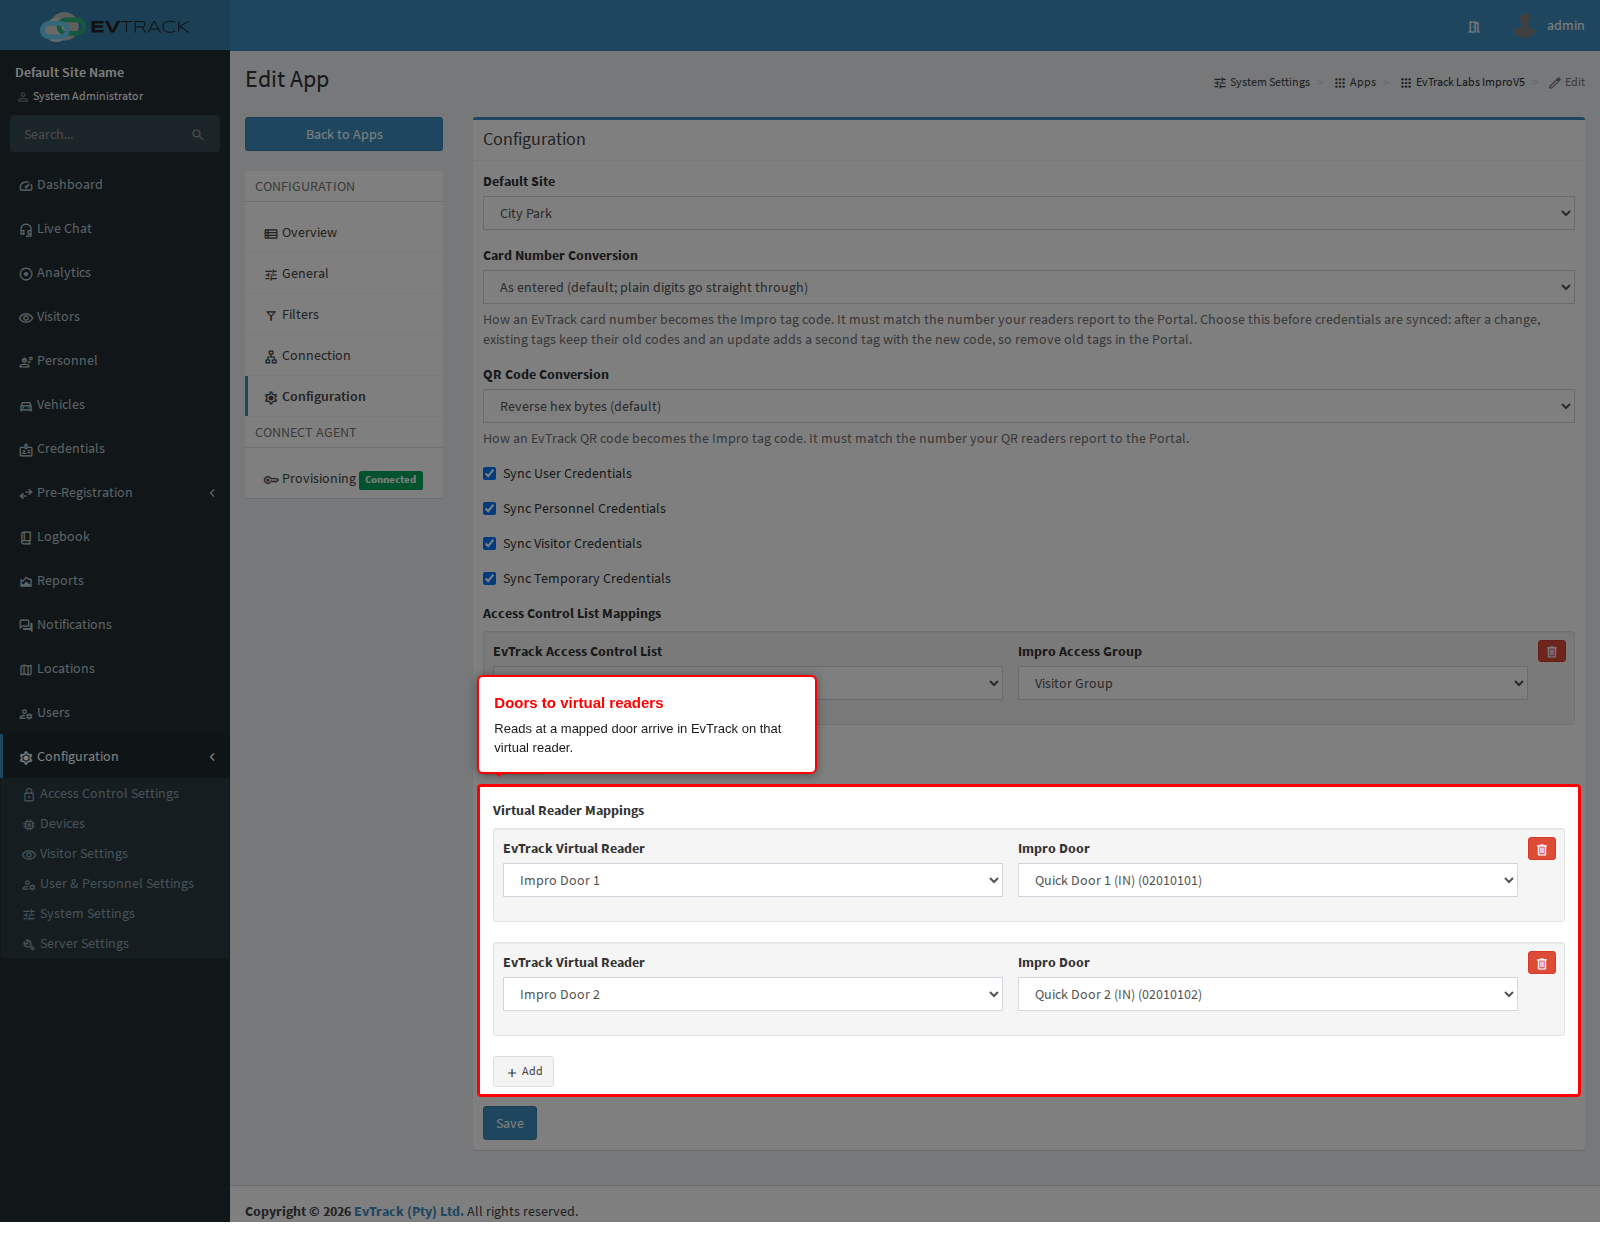Viewport: 1600px width, 1236px height.
Task: Change the Quick Door 2 Impro door
Action: [x=1267, y=995]
